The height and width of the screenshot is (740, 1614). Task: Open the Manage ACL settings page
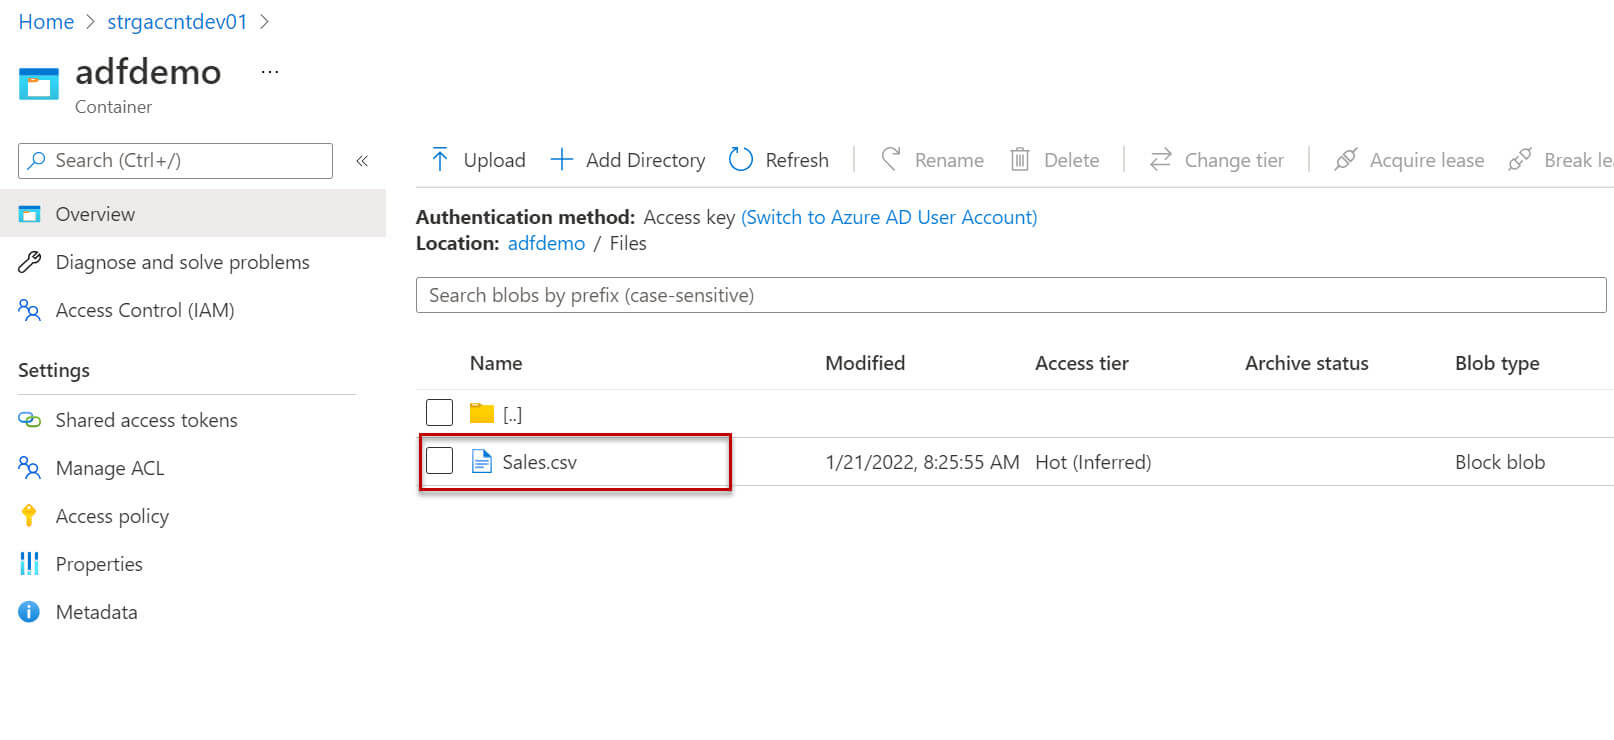(x=109, y=468)
